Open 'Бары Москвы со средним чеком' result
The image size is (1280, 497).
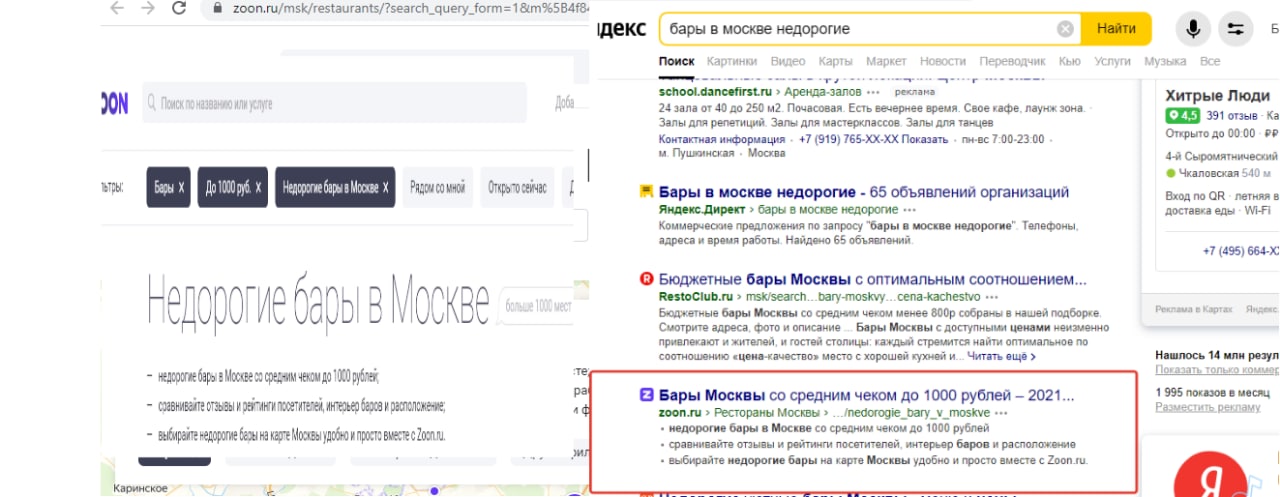pyautogui.click(x=867, y=394)
